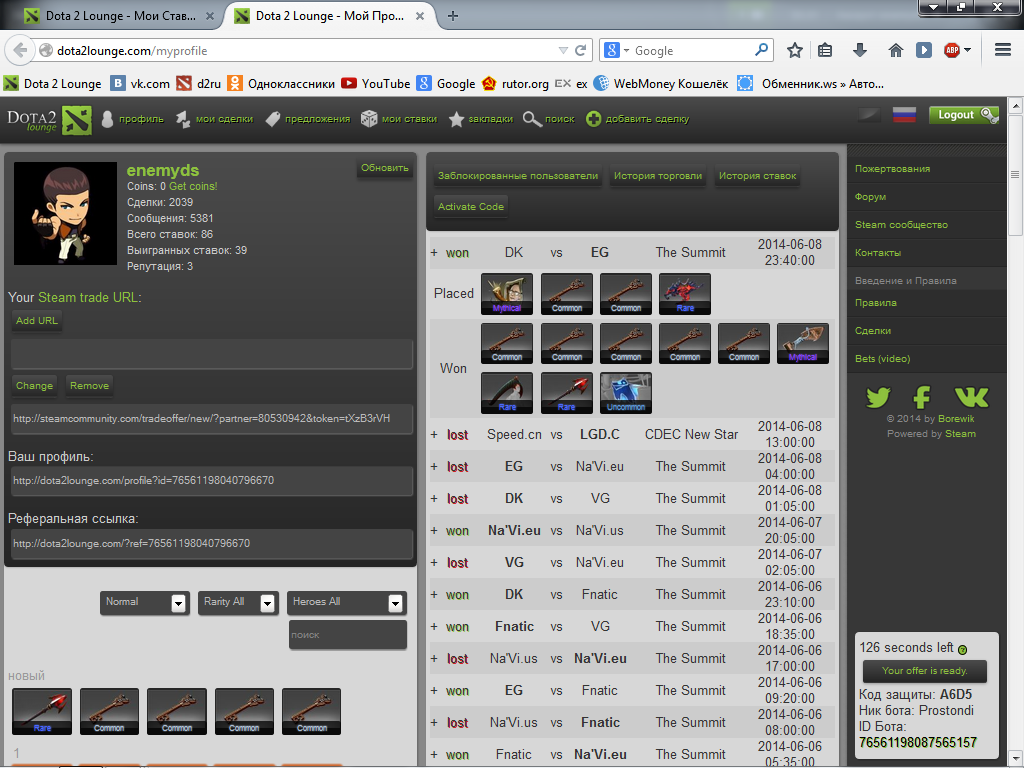Open the профиль navigation item
The width and height of the screenshot is (1024, 768).
tap(133, 119)
